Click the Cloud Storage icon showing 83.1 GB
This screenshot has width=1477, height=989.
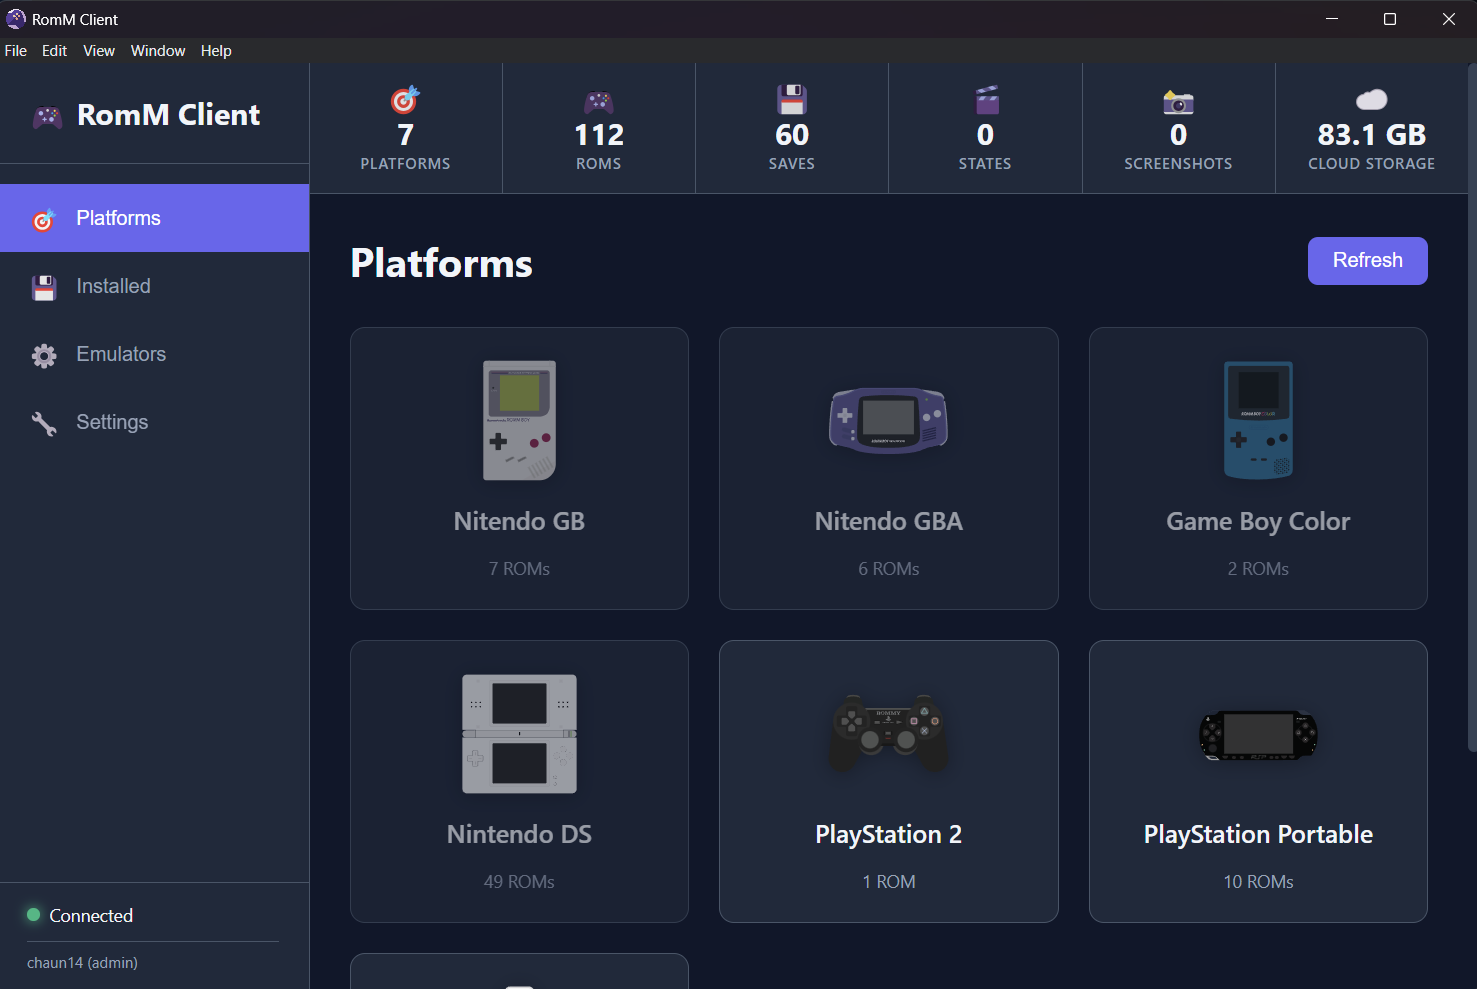click(1370, 99)
